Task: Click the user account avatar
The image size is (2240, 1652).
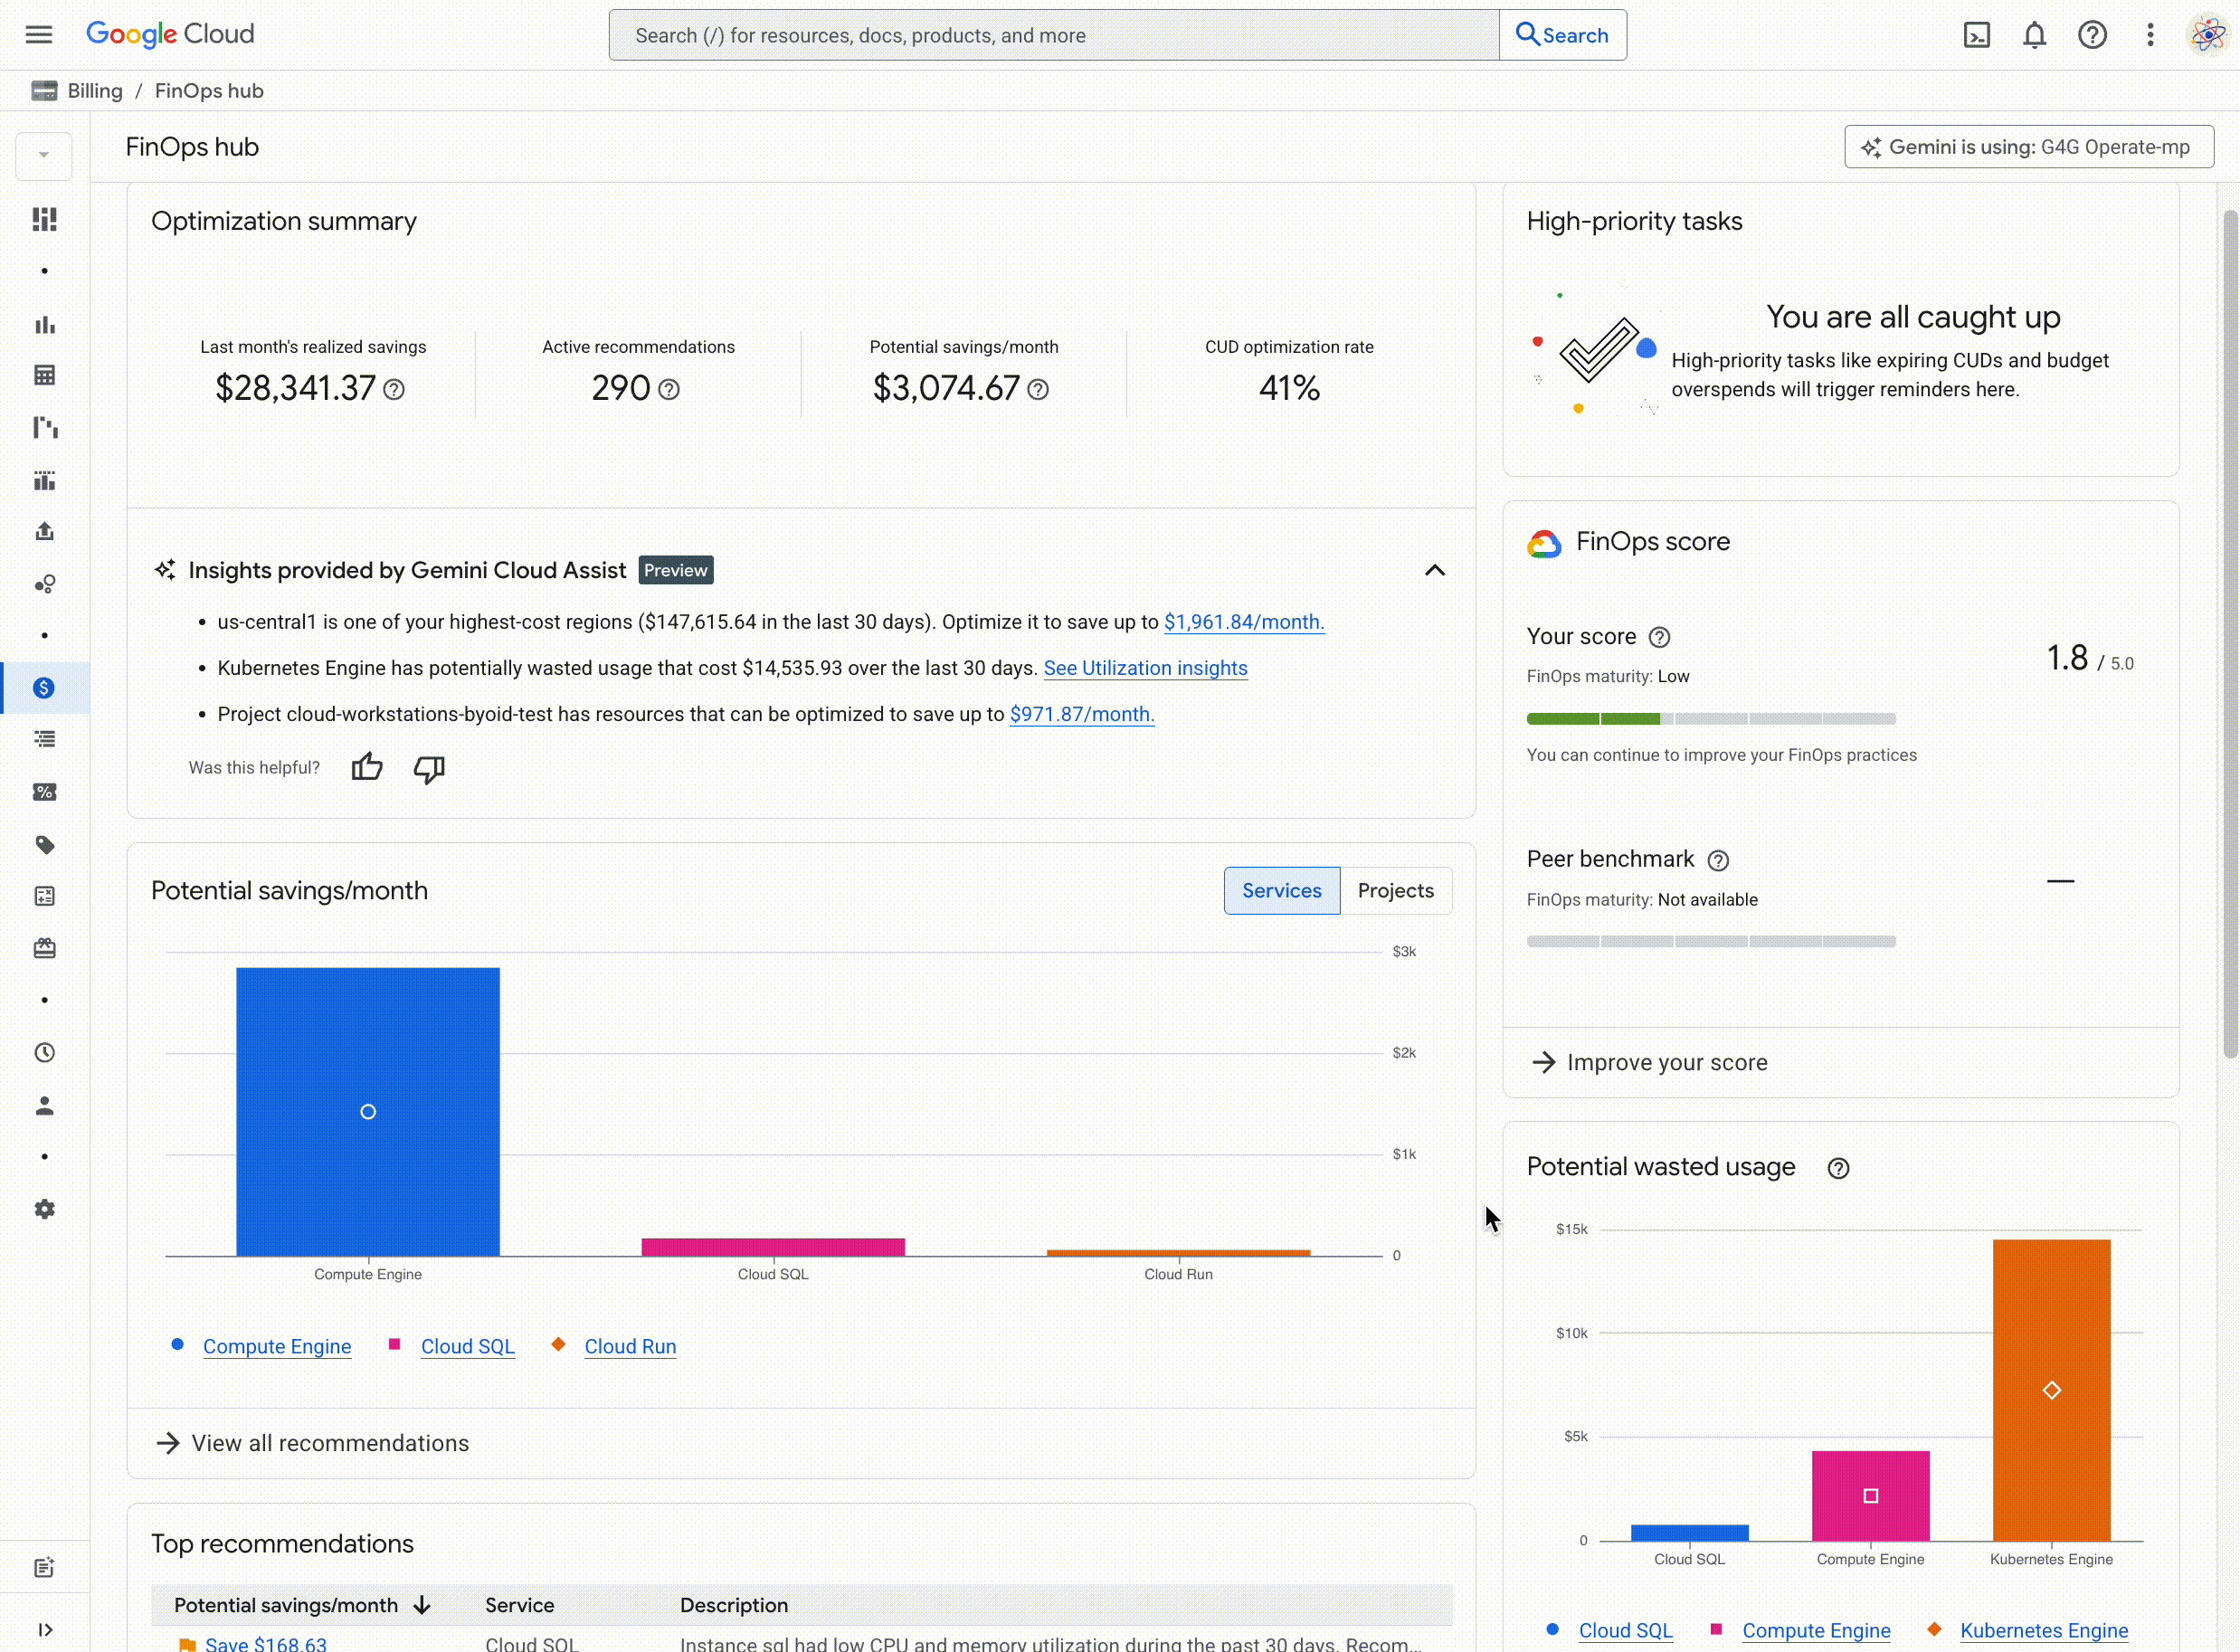Action: coord(2207,35)
